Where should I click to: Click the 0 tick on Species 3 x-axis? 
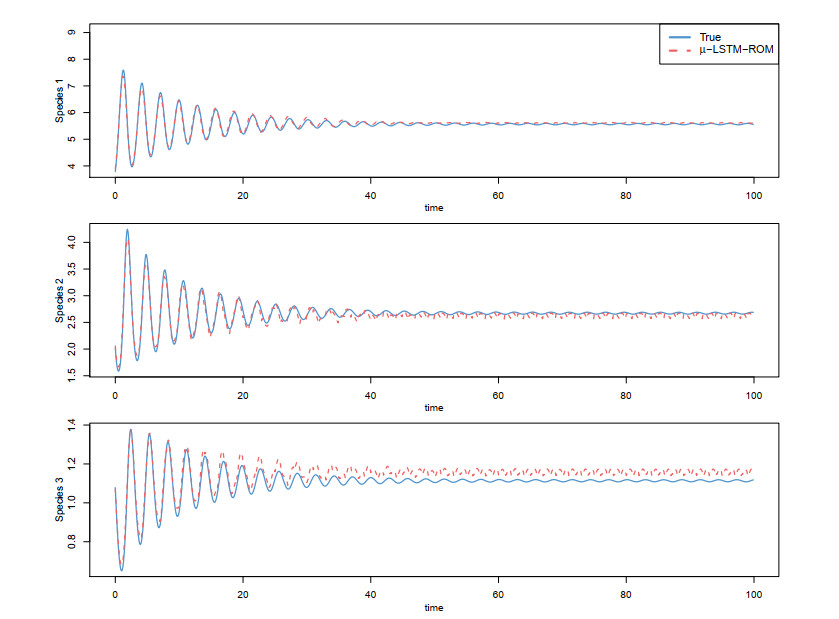(115, 593)
